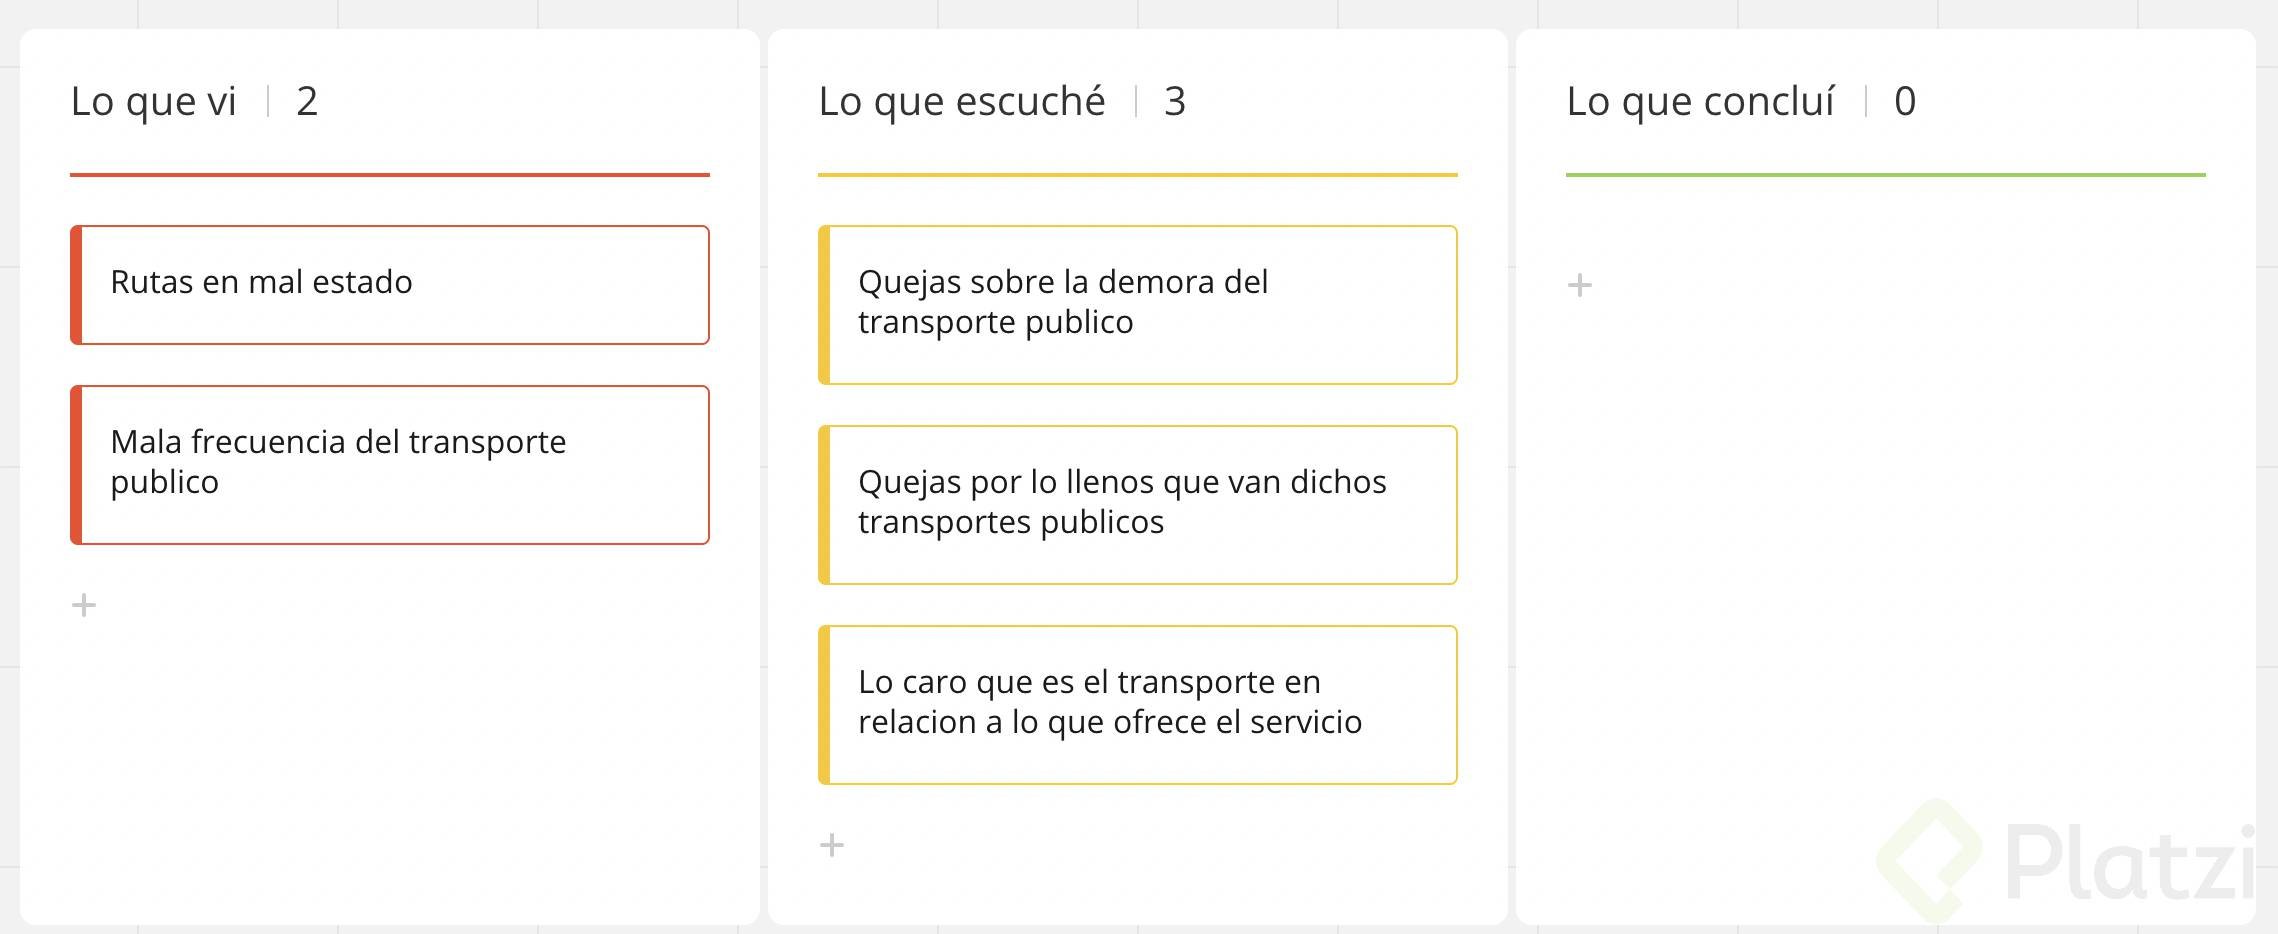Open the card "Mala frecuencia del transporte publico"
Screen dimensions: 2278x934
click(390, 464)
